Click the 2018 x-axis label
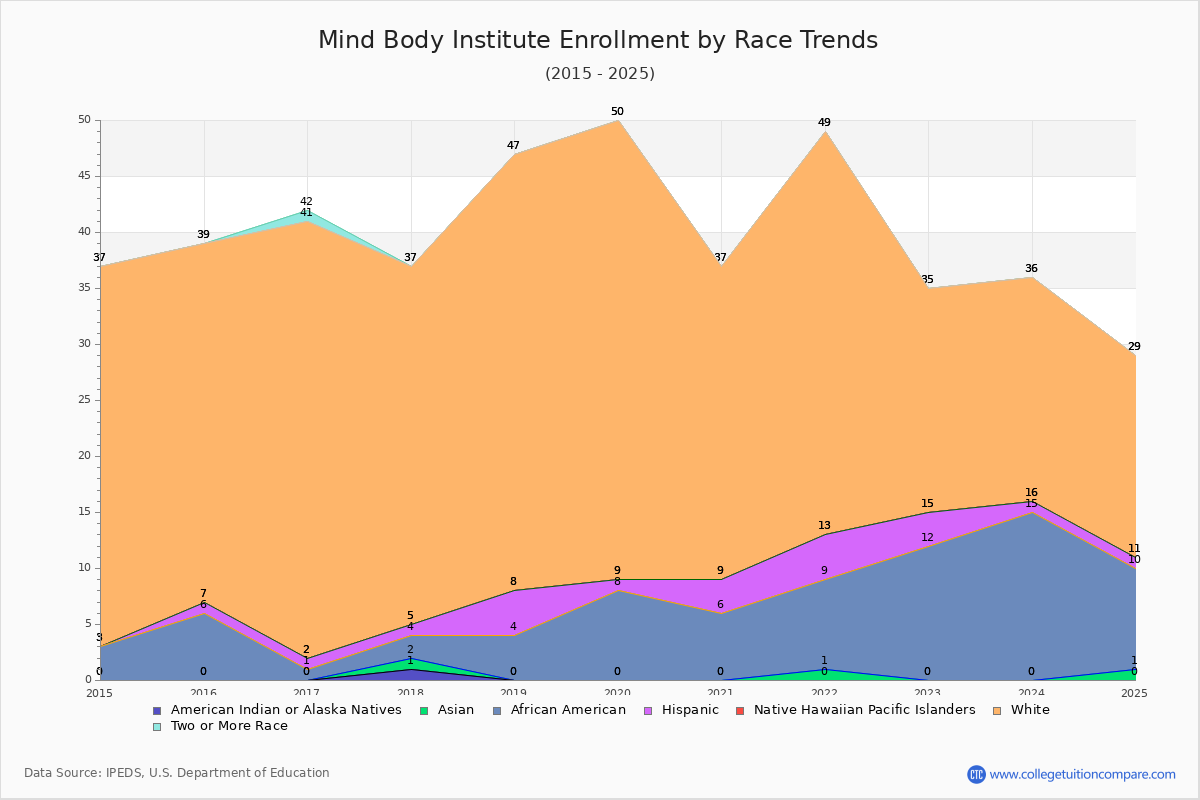 [410, 692]
